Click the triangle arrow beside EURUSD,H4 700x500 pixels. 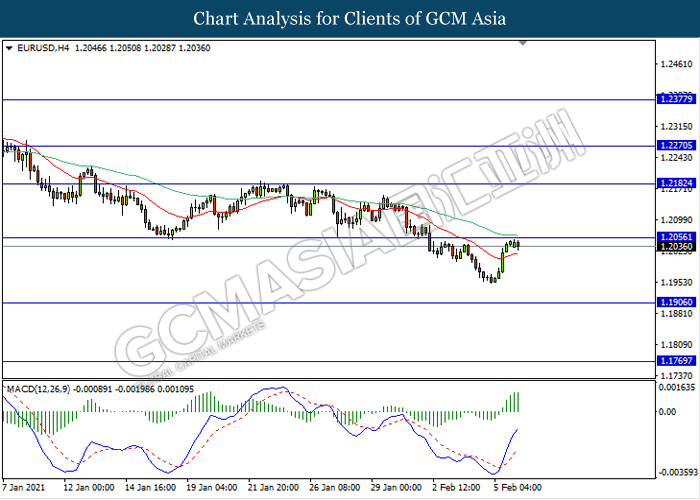coord(8,47)
